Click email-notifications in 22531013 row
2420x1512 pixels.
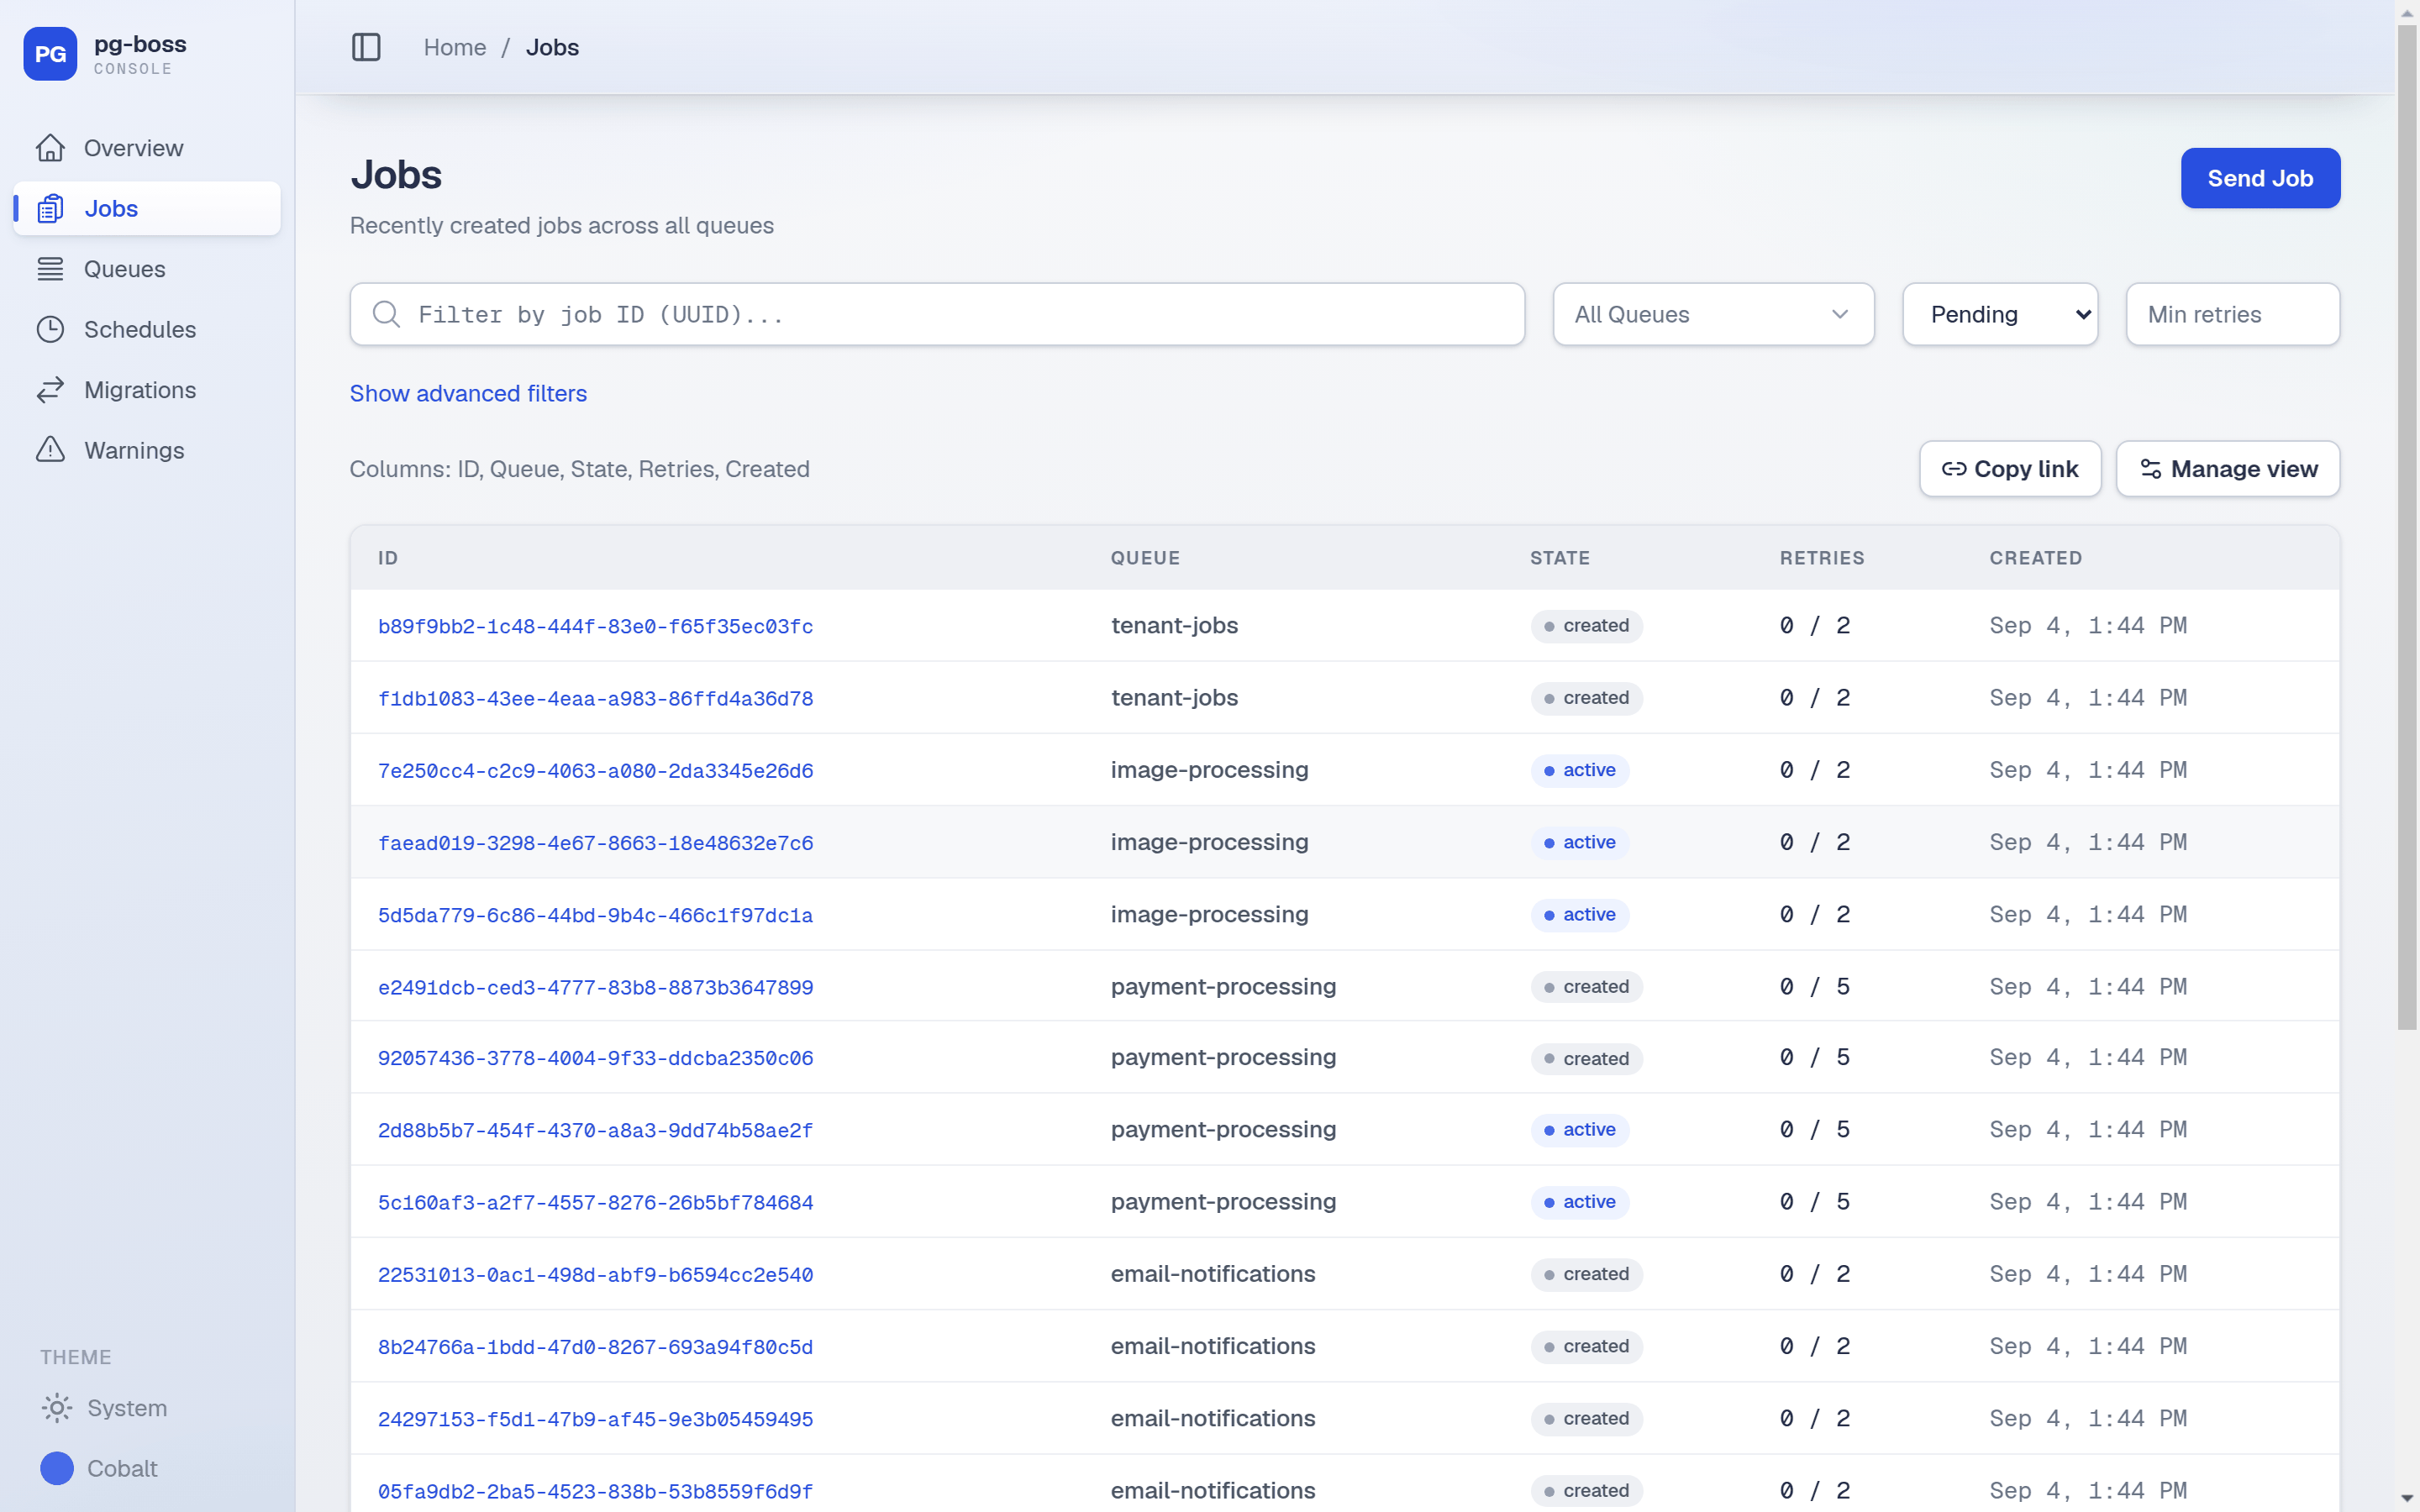(1212, 1274)
